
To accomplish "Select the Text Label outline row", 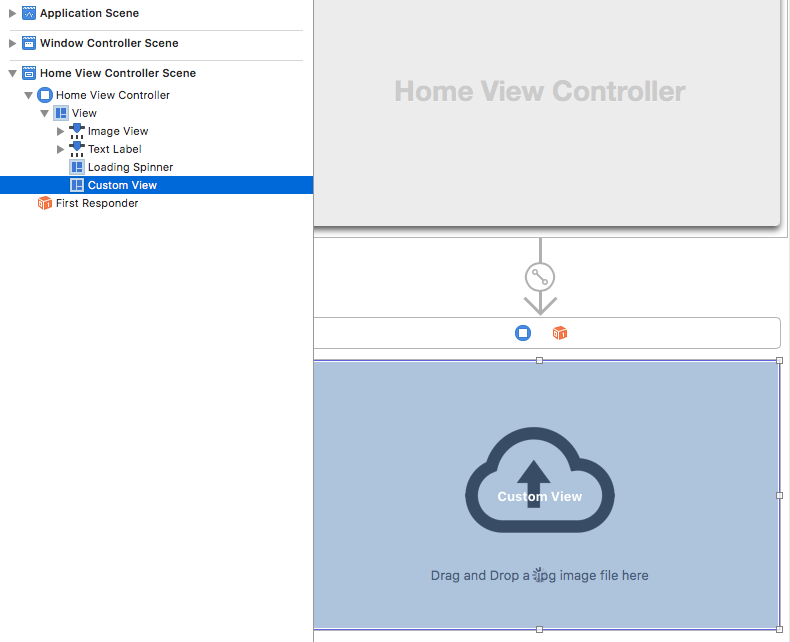I will pos(114,149).
